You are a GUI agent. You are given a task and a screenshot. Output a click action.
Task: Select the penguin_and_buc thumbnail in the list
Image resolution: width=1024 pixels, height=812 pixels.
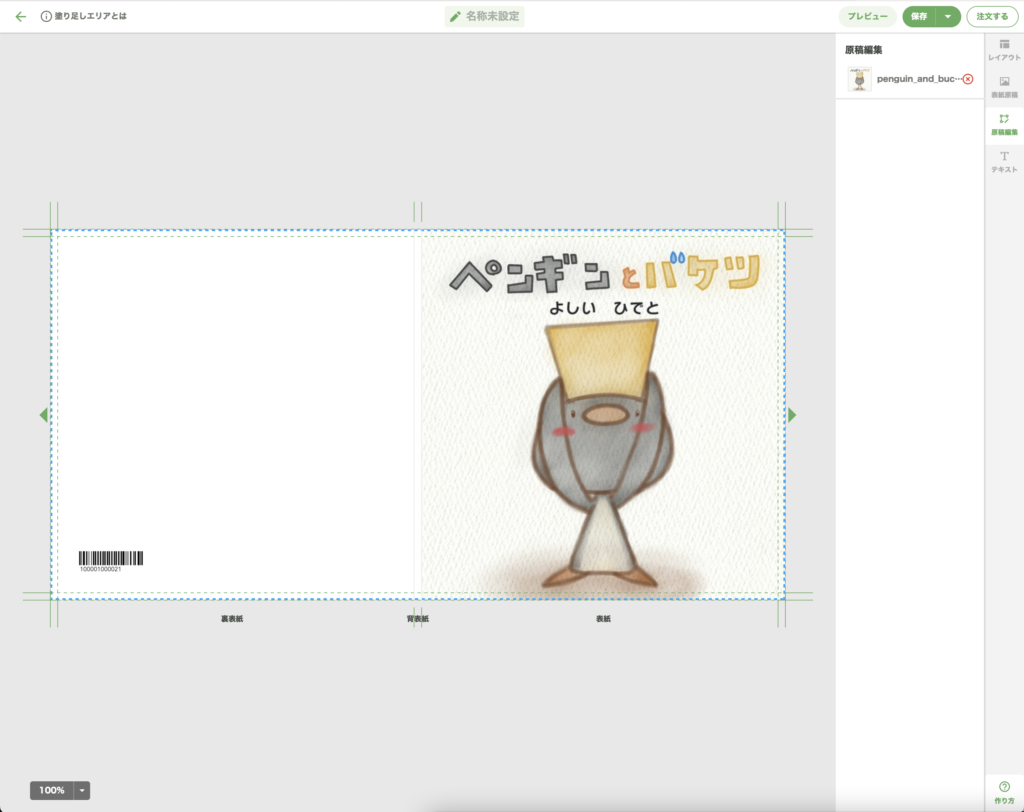pos(859,79)
